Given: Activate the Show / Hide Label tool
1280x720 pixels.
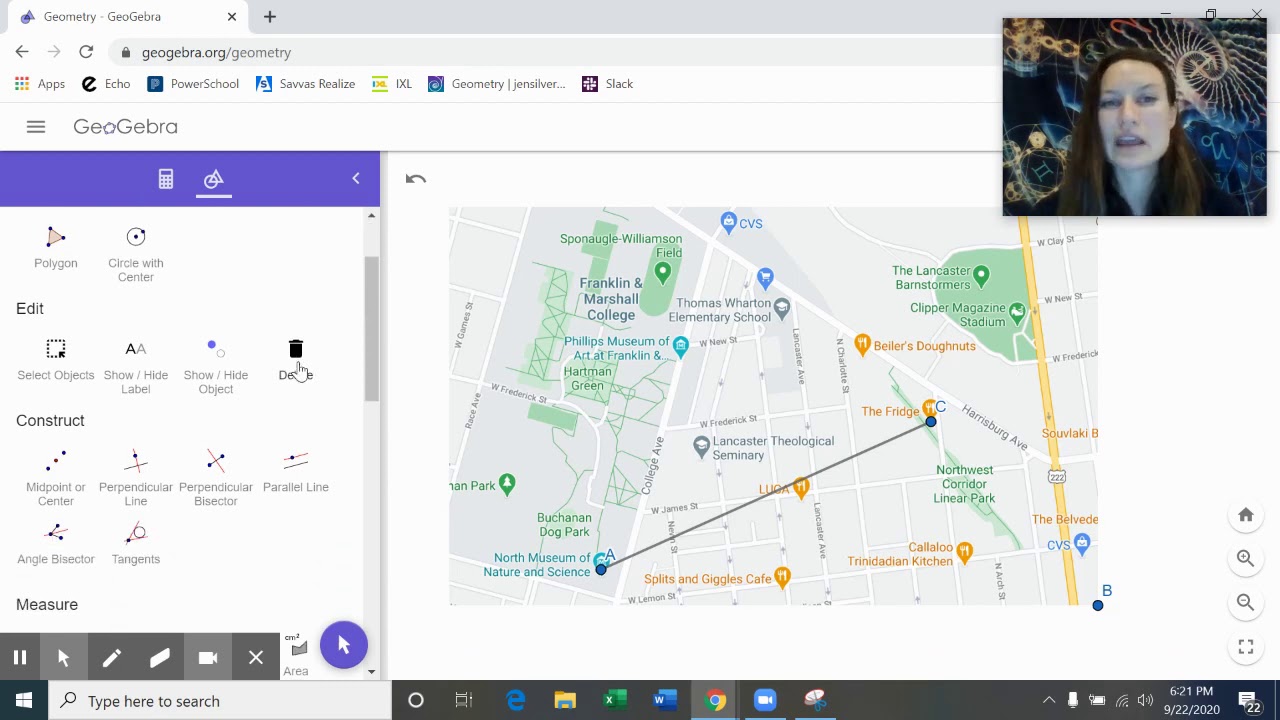Looking at the screenshot, I should coord(136,366).
